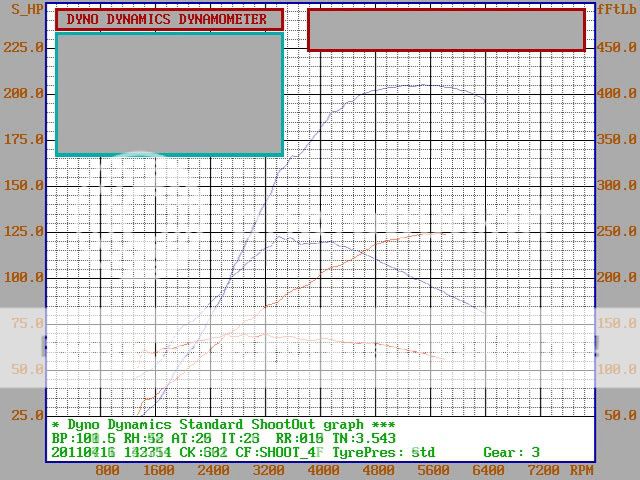Click the 5600 RPM axis label

click(433, 470)
